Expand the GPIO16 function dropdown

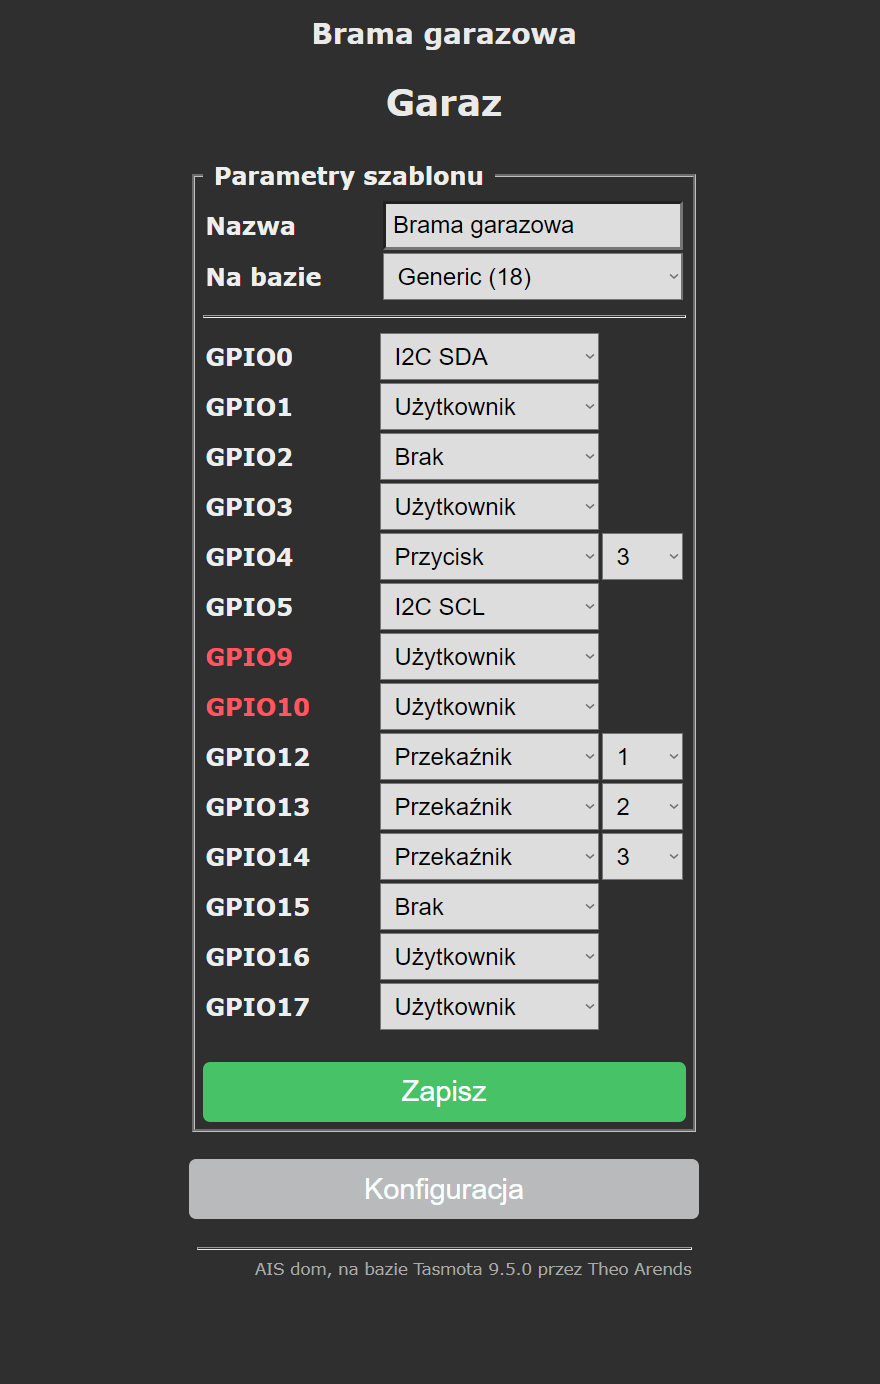point(489,957)
